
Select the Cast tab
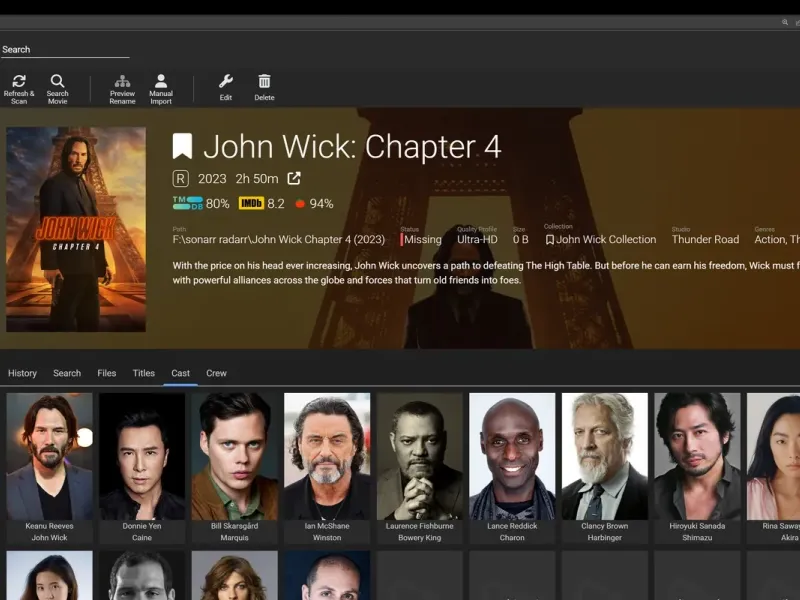click(180, 373)
